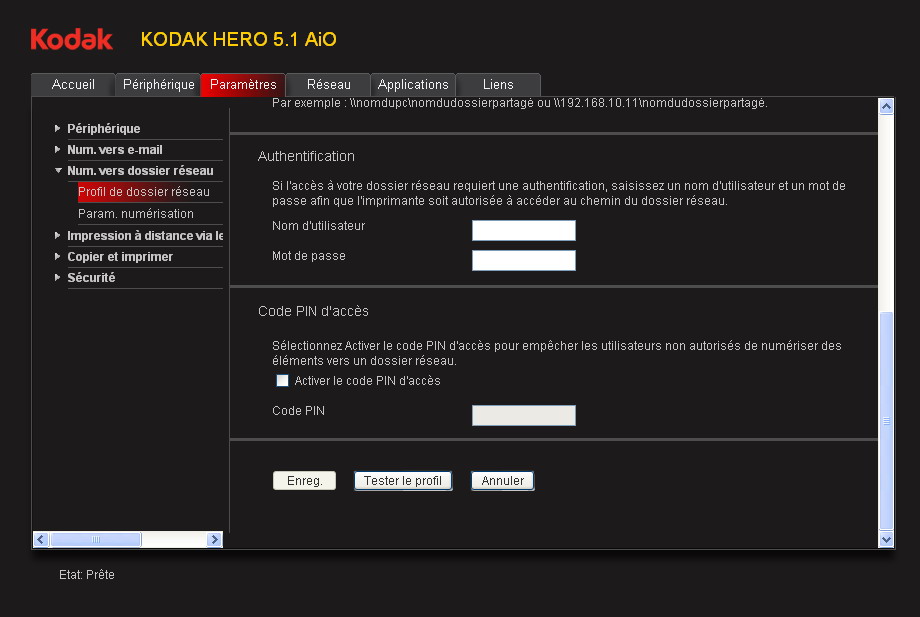
Task: Click the Kodak logo
Action: [71, 40]
